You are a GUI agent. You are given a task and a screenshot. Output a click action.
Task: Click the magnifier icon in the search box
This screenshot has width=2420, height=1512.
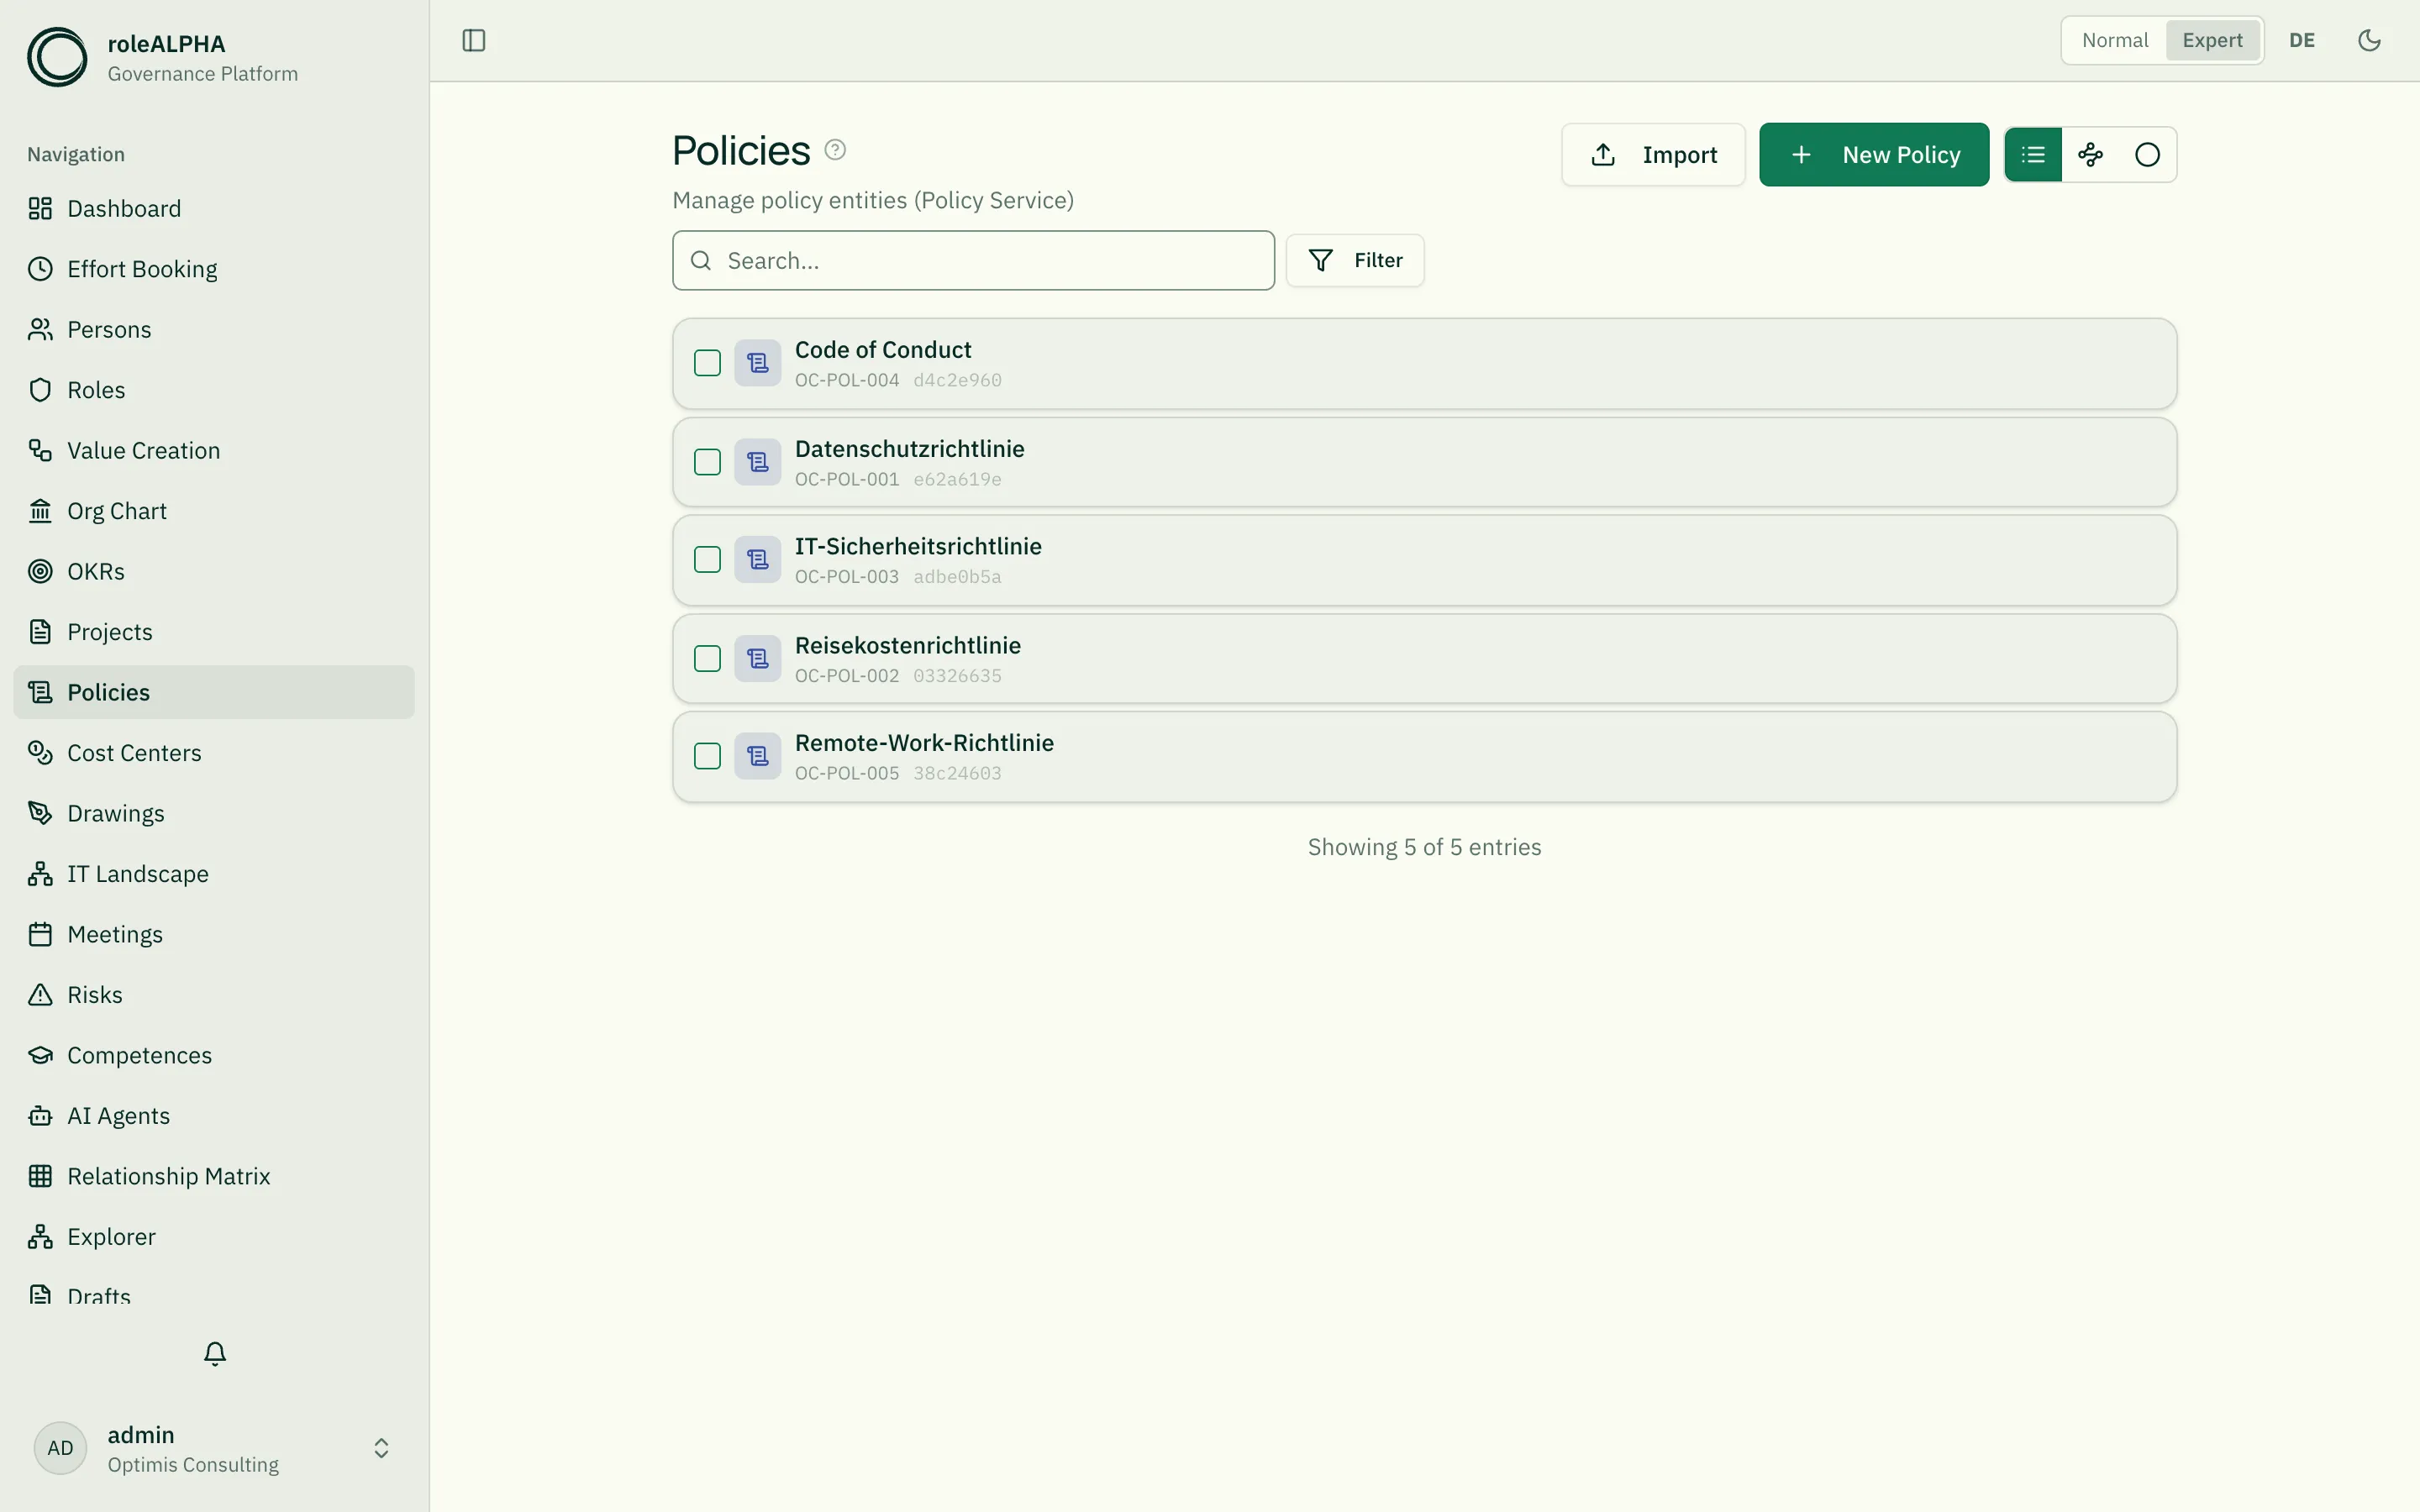click(x=701, y=261)
